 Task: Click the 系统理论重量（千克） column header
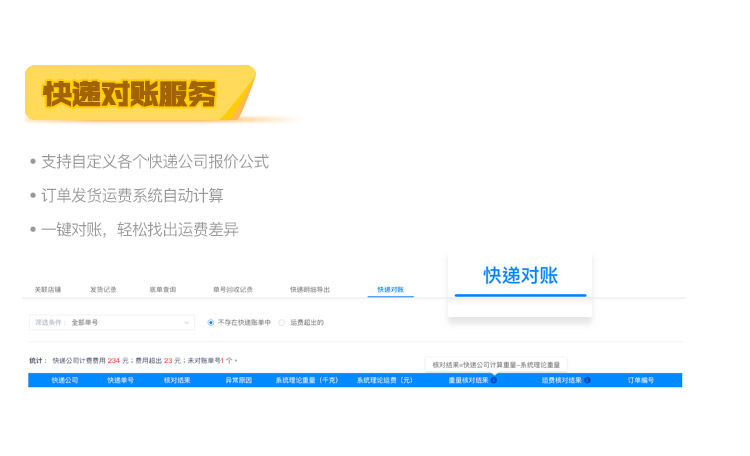pos(307,380)
